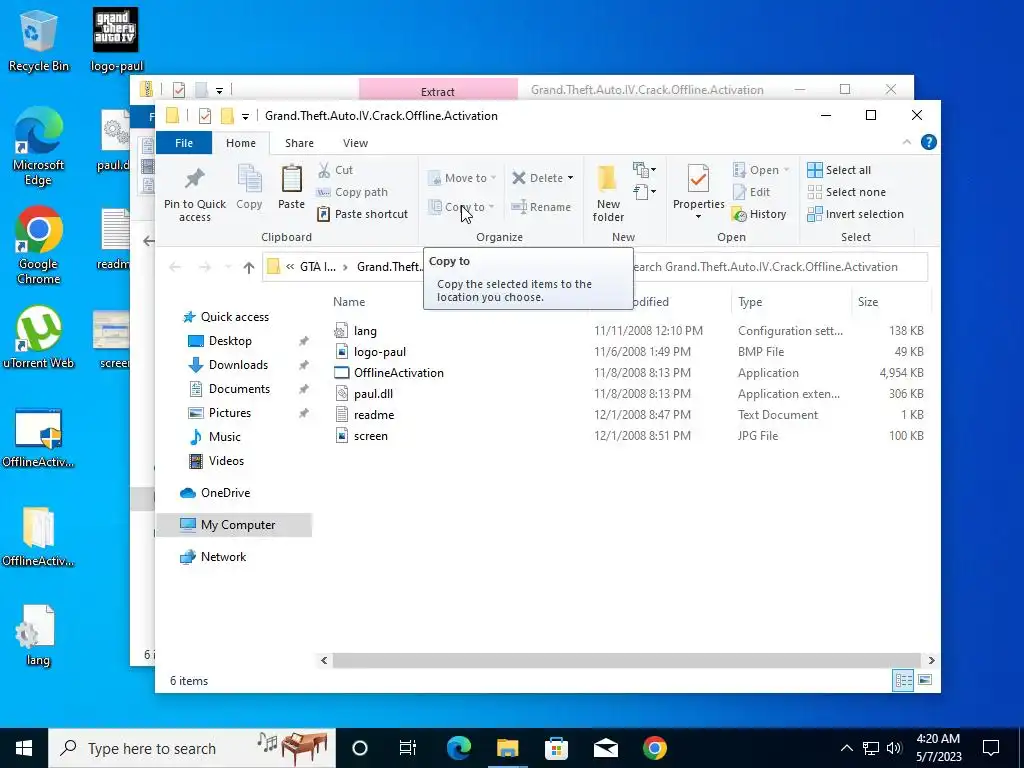Click Rename in Organize group
This screenshot has height=768, width=1024.
541,207
